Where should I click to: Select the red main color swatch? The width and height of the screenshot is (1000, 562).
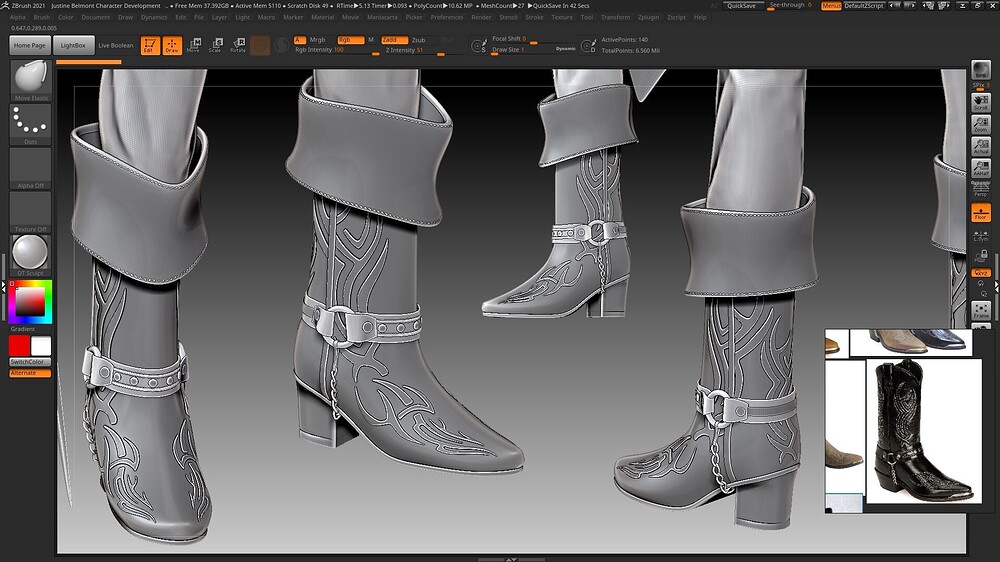pyautogui.click(x=19, y=346)
